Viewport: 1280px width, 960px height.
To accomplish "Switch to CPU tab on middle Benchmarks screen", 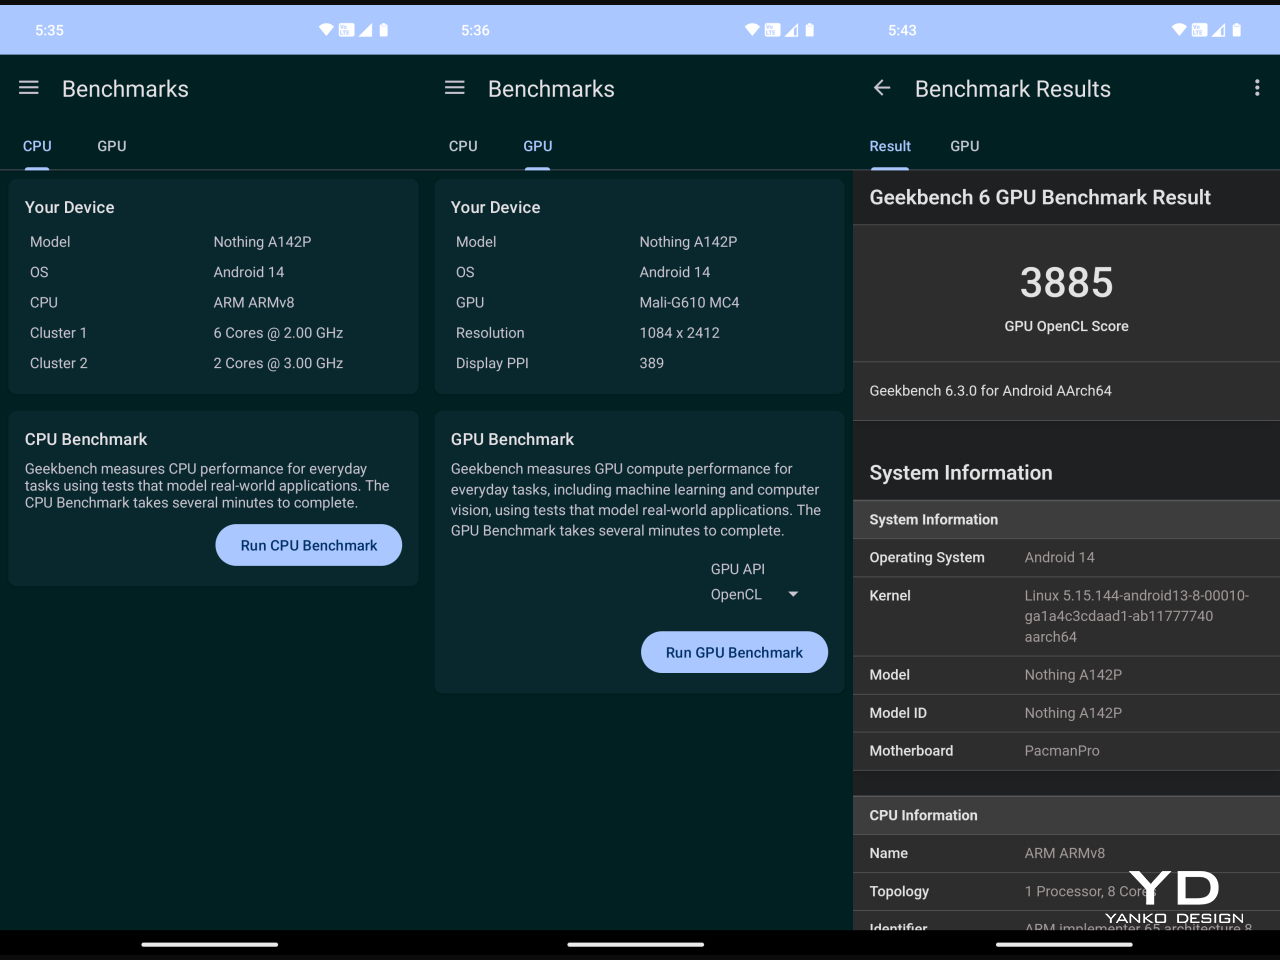I will coord(463,146).
